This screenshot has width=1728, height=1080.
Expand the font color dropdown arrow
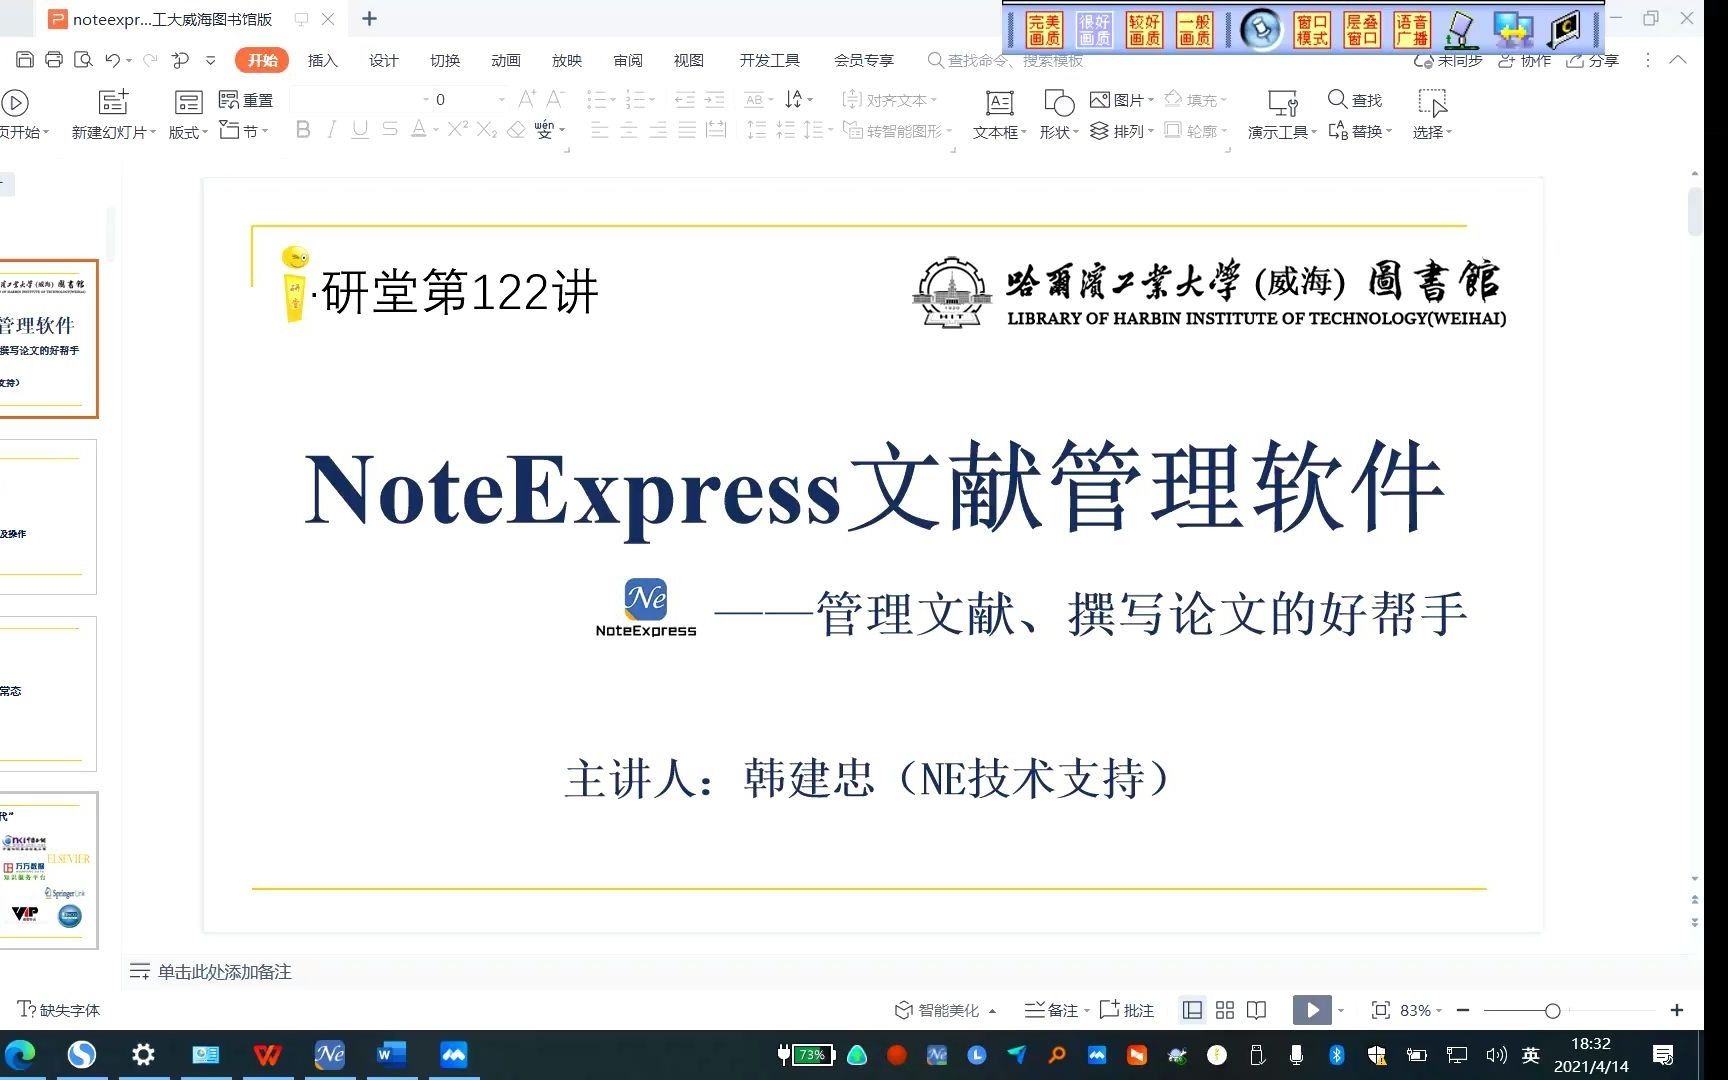tap(436, 131)
